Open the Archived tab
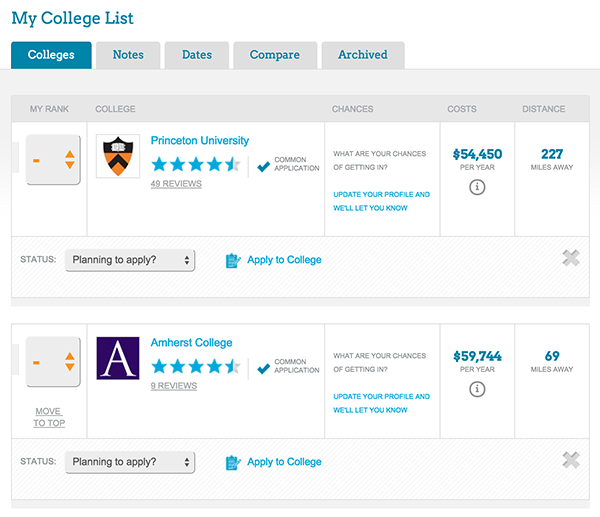The height and width of the screenshot is (517, 600). (x=362, y=55)
